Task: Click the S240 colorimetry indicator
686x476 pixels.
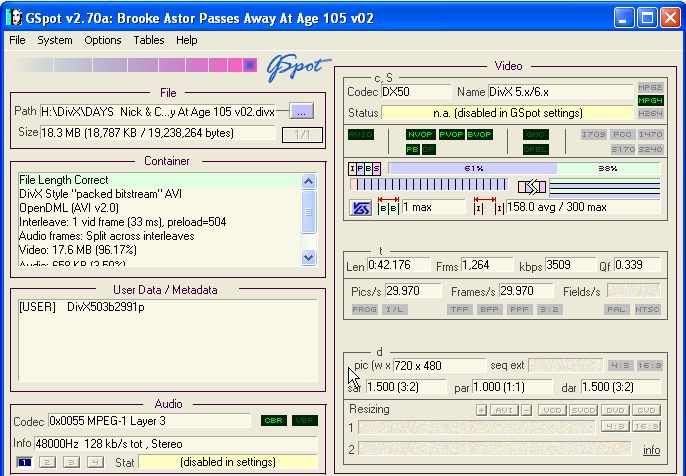Action: click(x=651, y=150)
